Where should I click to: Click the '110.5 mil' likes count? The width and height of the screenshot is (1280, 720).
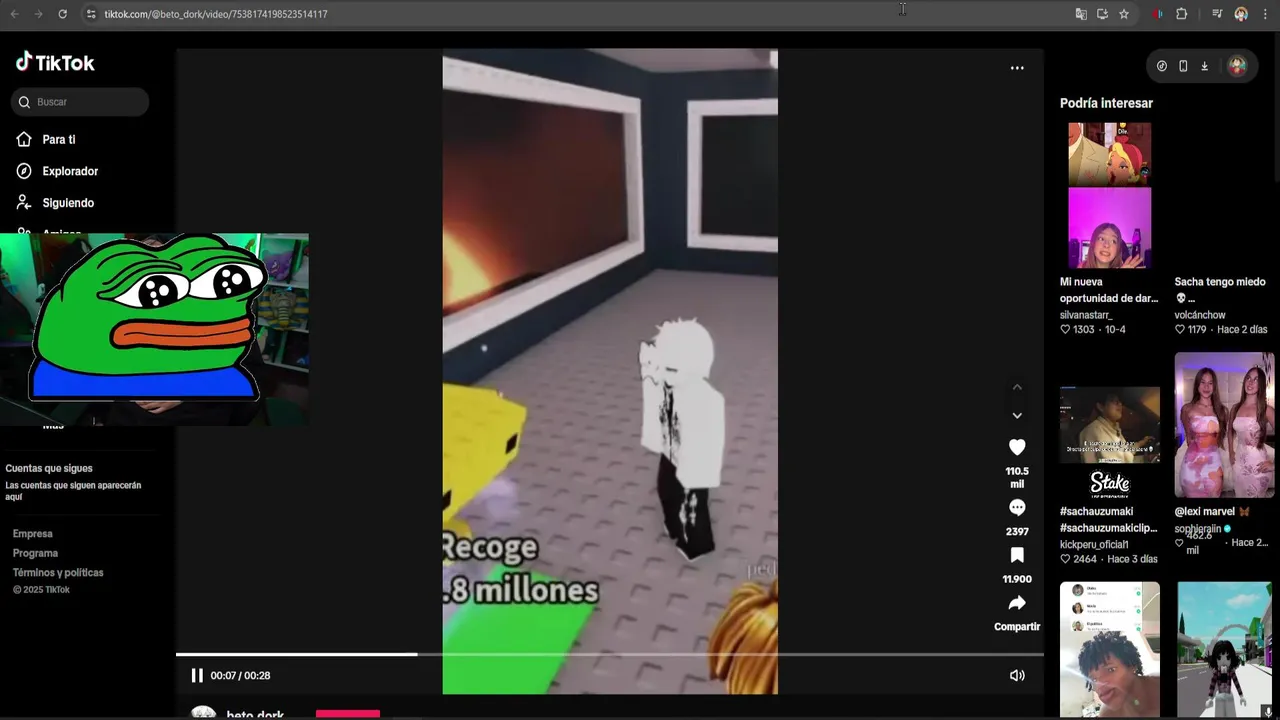click(x=1017, y=477)
